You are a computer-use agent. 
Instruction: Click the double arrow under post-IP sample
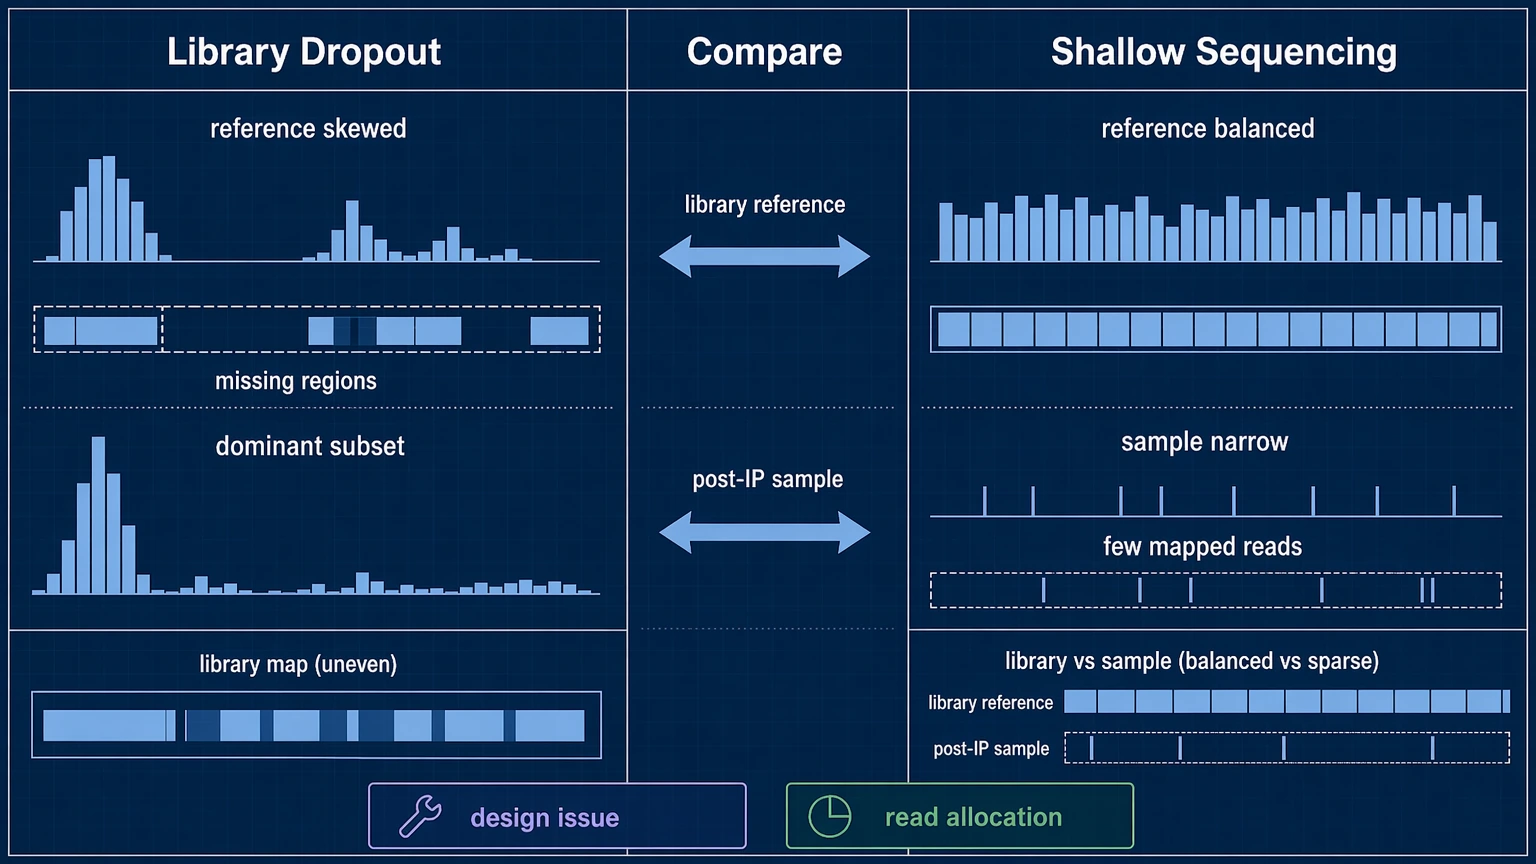[x=765, y=532]
